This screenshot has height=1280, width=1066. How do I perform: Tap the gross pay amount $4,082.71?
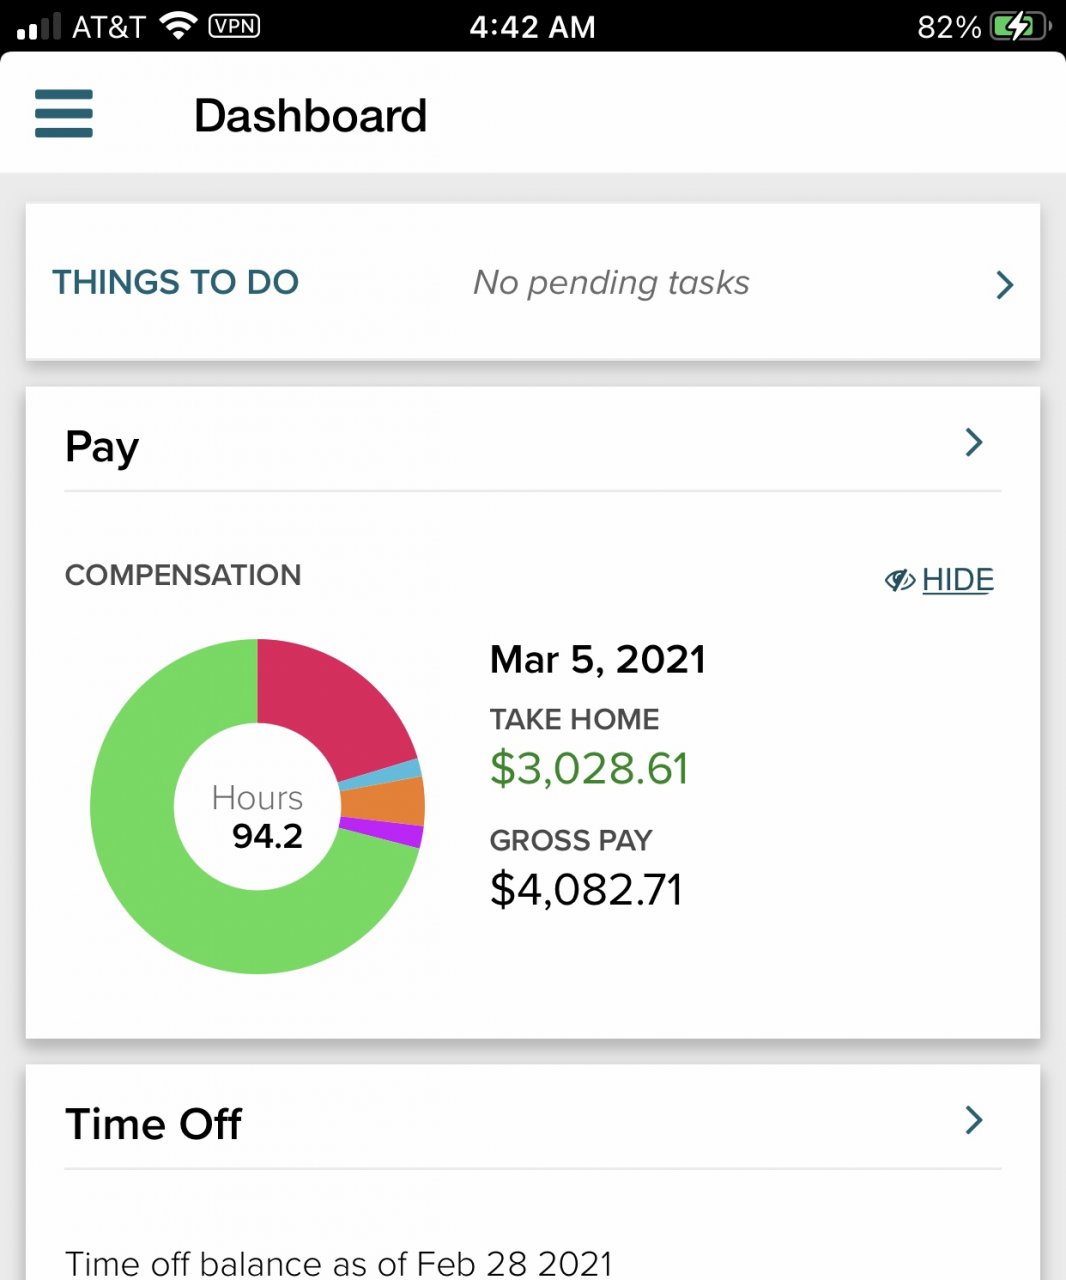click(x=586, y=889)
